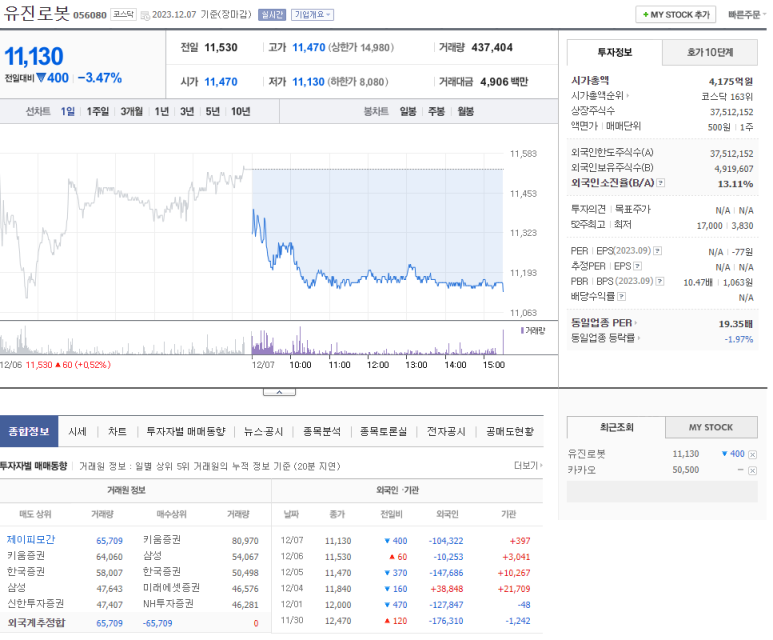The height and width of the screenshot is (640, 773).
Task: Remove 유진로봇 from the recent list
Action: 752,455
